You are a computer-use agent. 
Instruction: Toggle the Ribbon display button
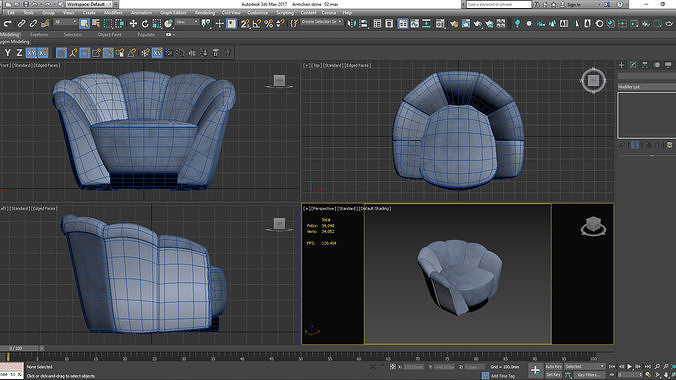click(403, 24)
